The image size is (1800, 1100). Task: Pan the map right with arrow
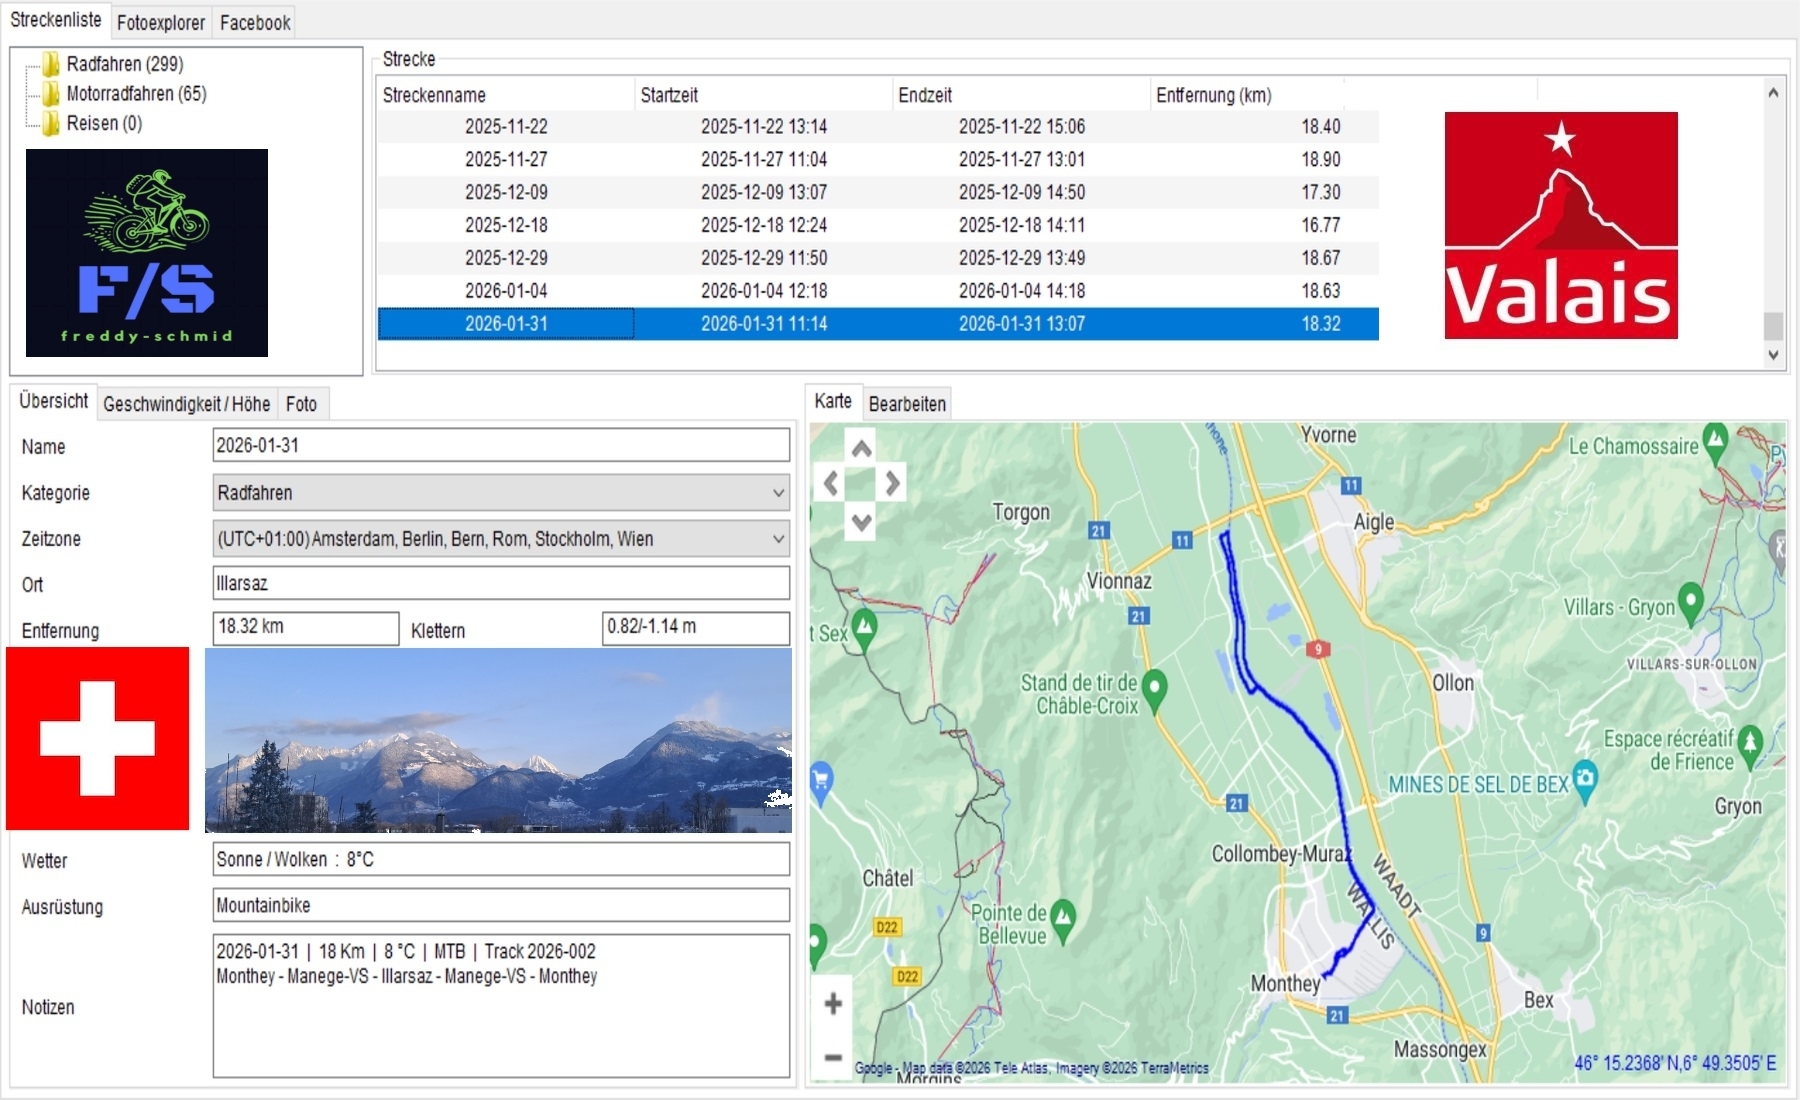[x=892, y=484]
